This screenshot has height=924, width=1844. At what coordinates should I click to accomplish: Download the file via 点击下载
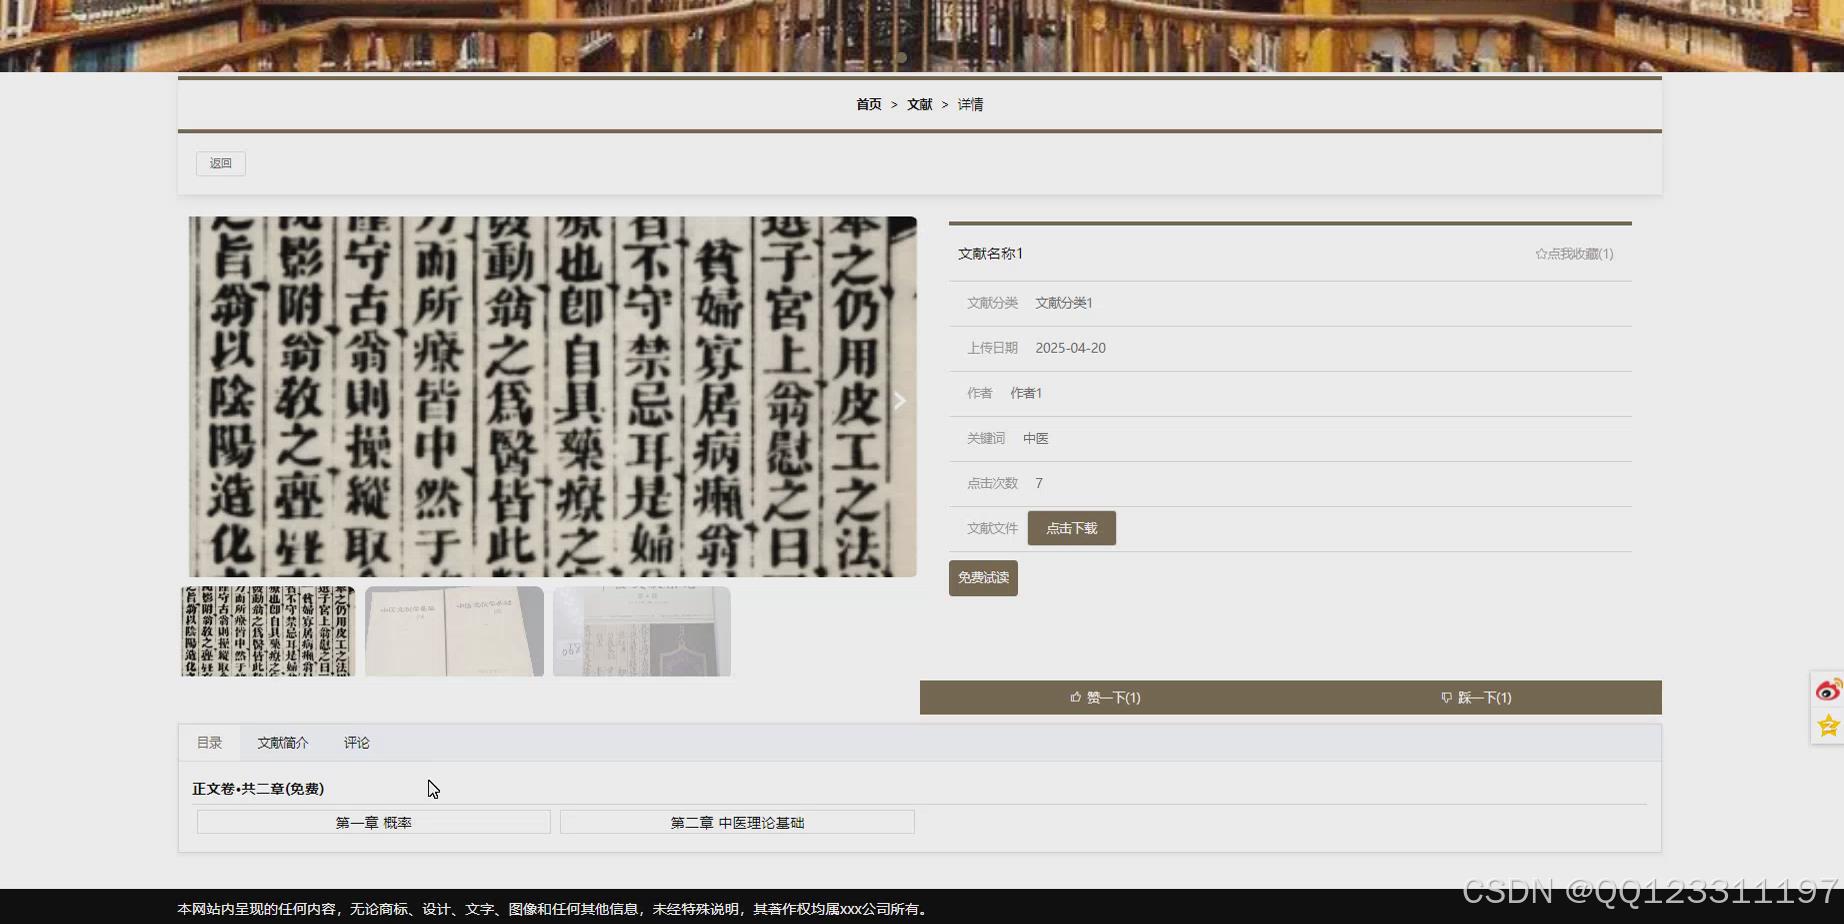coord(1071,528)
